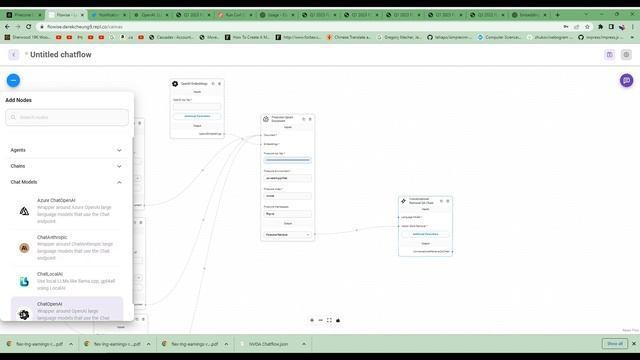The width and height of the screenshot is (640, 360).
Task: Fit the canvas view to screen
Action: click(329, 320)
